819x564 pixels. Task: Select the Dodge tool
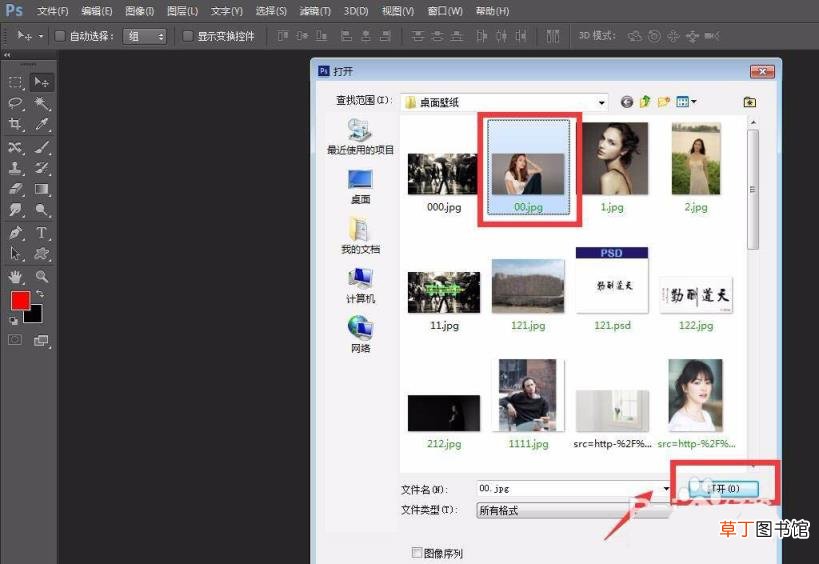tap(41, 210)
